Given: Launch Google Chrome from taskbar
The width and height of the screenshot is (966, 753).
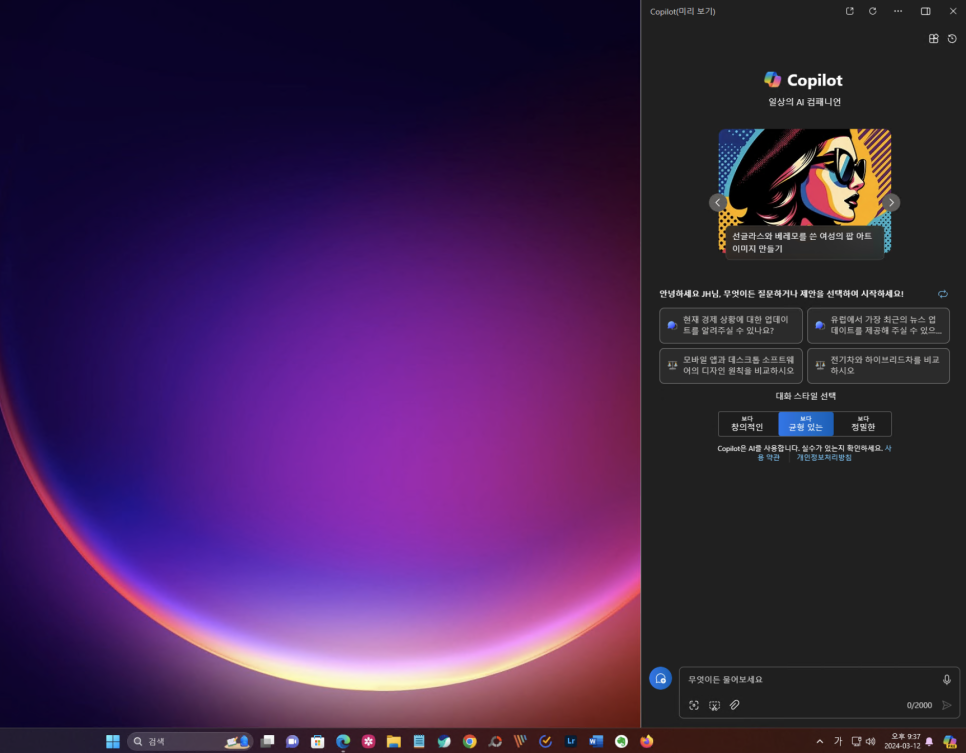Looking at the screenshot, I should pos(469,741).
